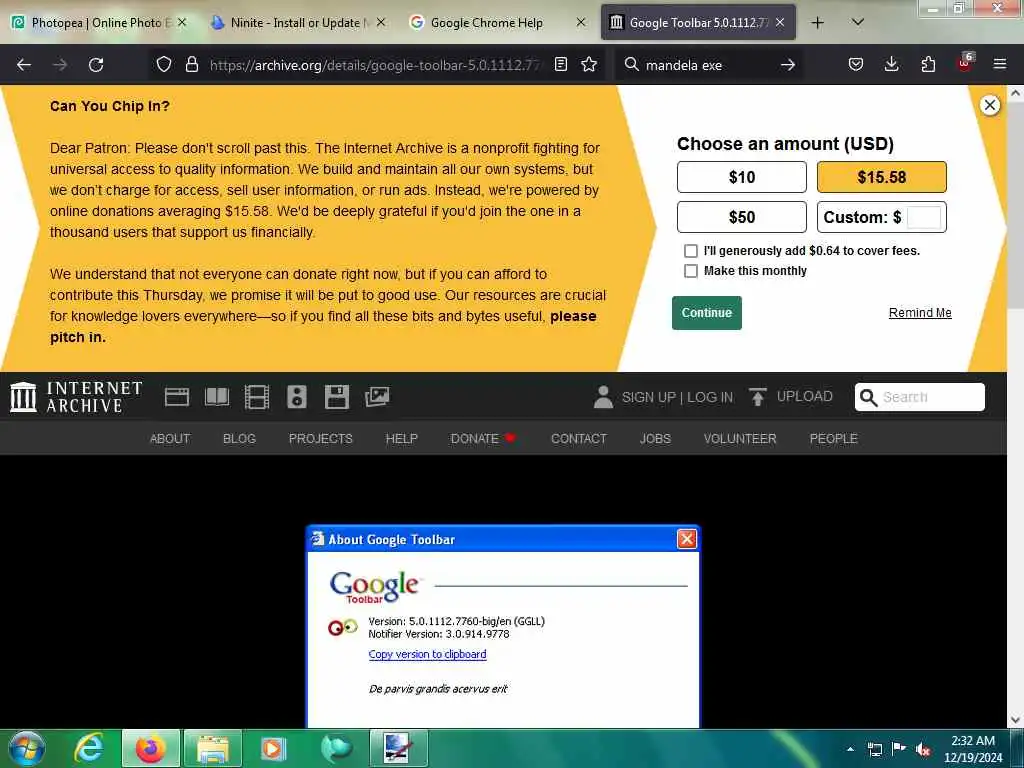Switch to the Ninite tab
The width and height of the screenshot is (1024, 768).
(x=297, y=22)
